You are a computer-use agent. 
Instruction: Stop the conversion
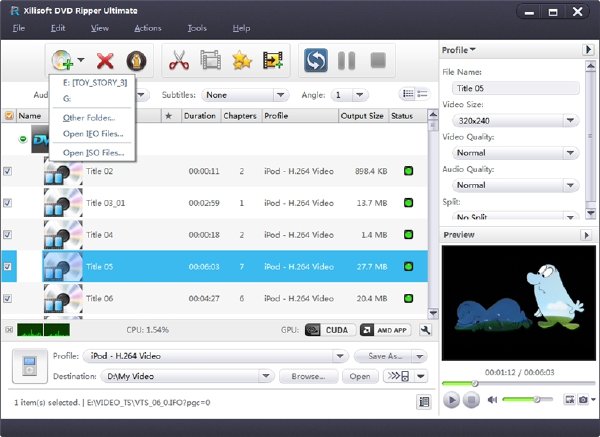pyautogui.click(x=378, y=60)
